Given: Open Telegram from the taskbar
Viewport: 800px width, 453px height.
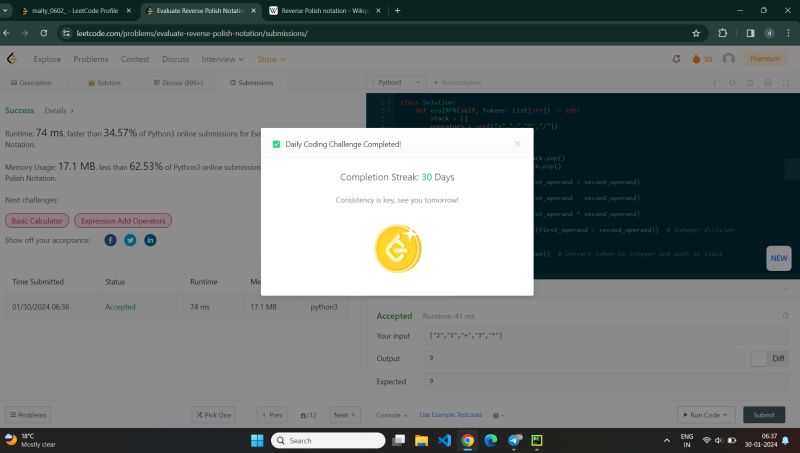Looking at the screenshot, I should [515, 440].
